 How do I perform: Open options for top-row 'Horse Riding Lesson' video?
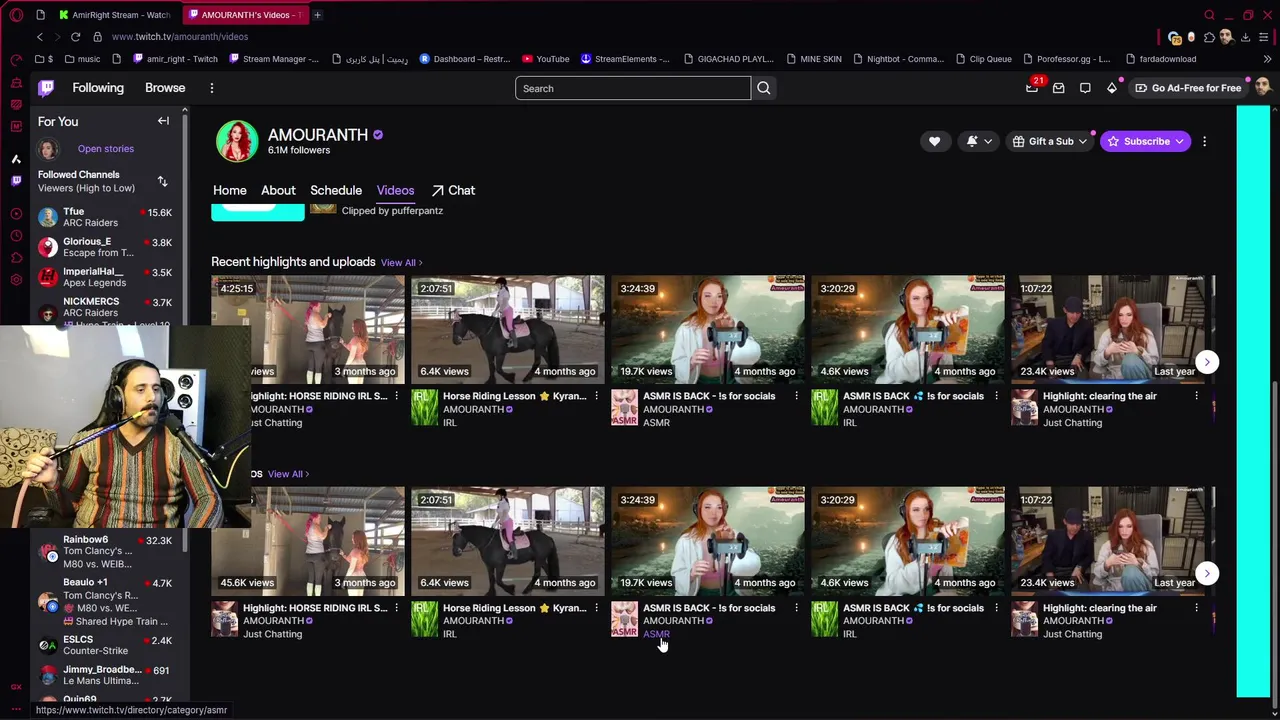point(596,396)
